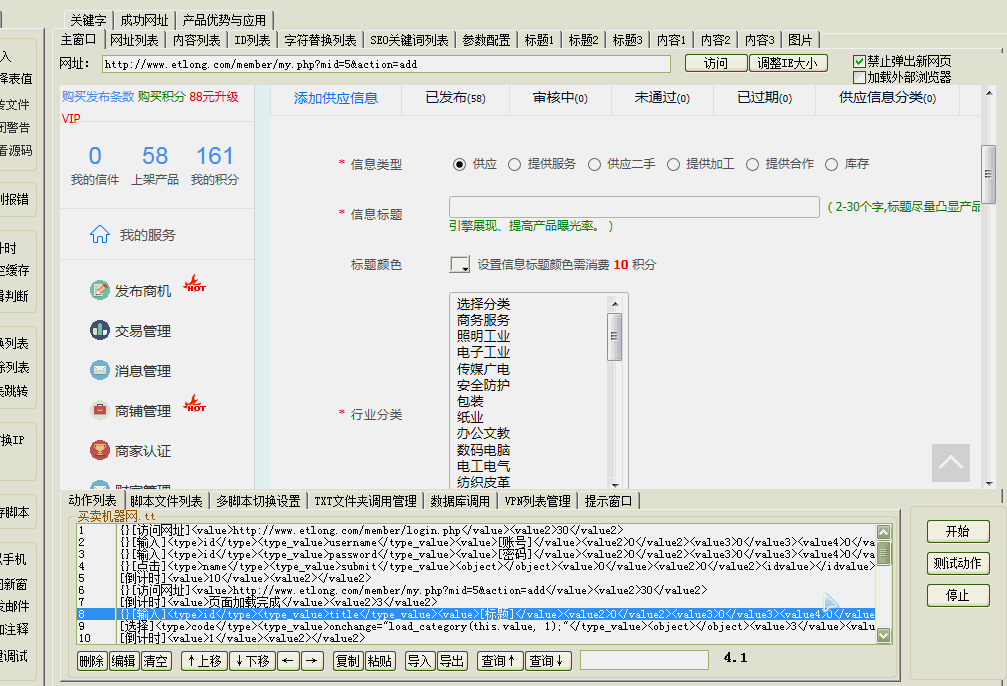Screen dimensions: 1007x686
Task: Click the 查询↓ search down button
Action: [x=548, y=661]
